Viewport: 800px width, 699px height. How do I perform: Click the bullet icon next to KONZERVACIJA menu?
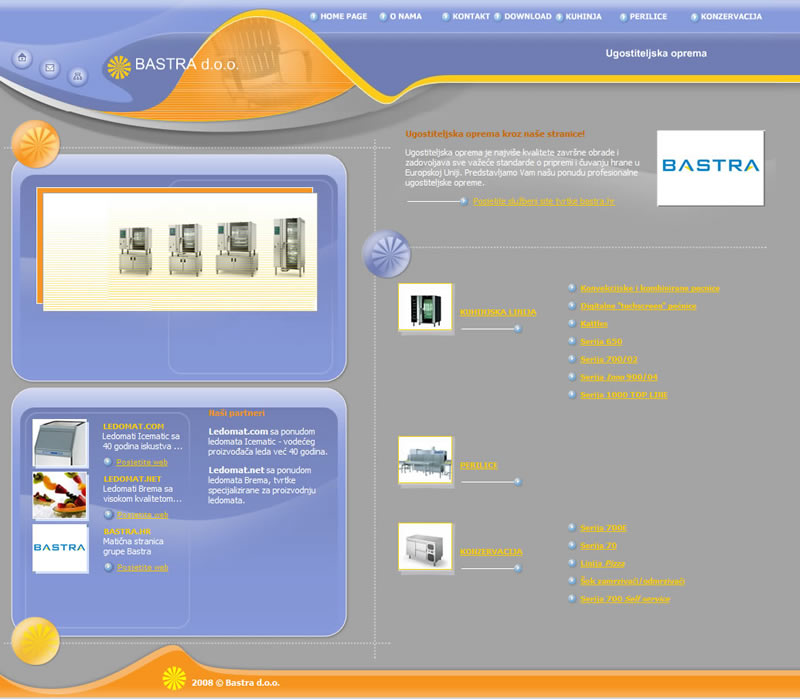[694, 17]
